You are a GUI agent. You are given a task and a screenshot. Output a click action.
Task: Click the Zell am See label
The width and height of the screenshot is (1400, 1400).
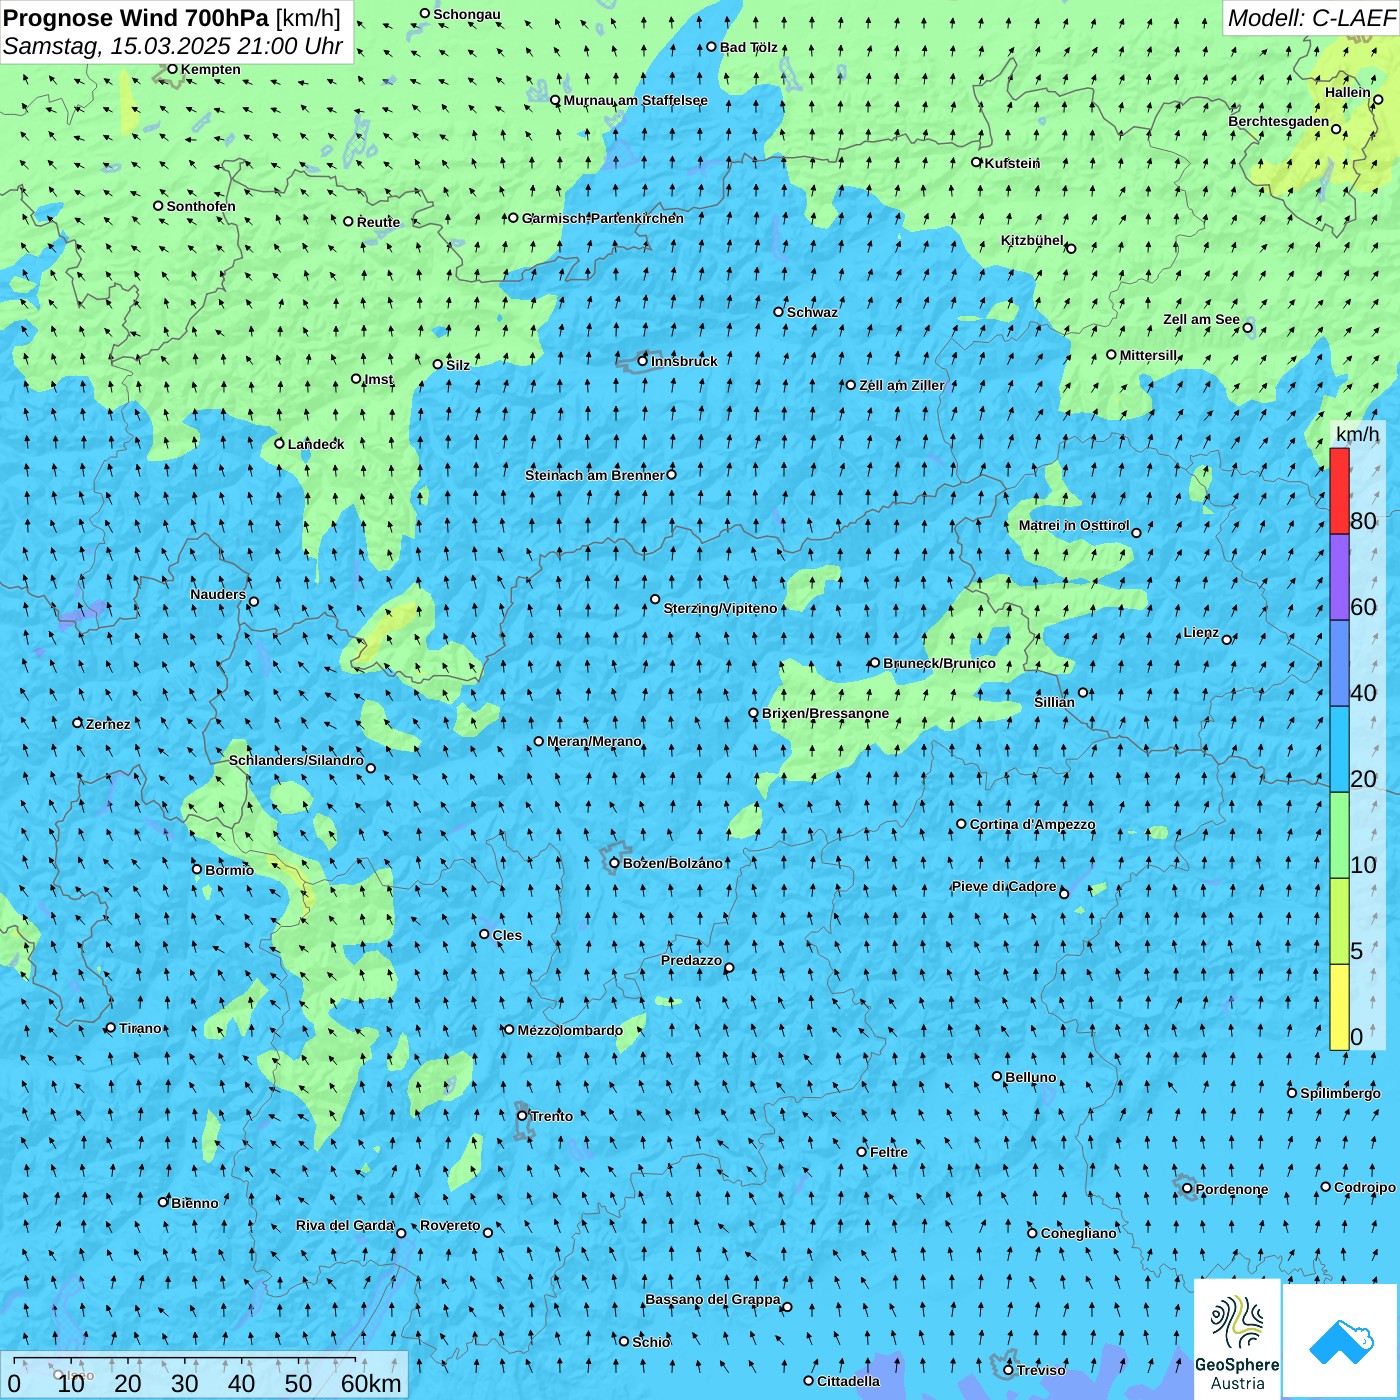[x=1201, y=320]
